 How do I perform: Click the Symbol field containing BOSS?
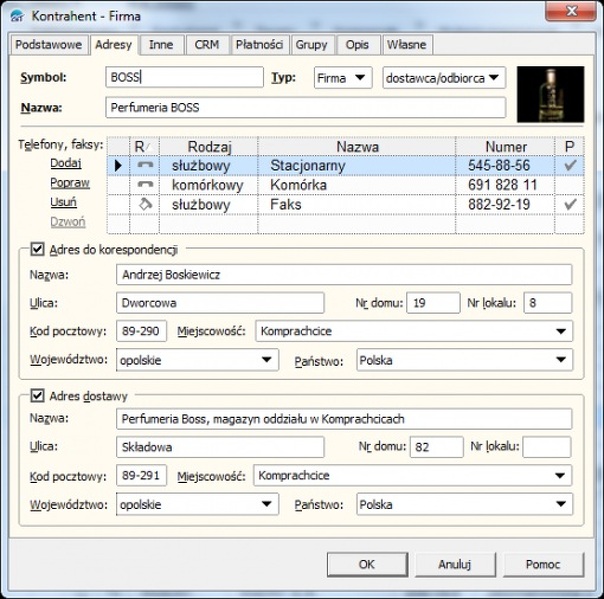(x=184, y=78)
